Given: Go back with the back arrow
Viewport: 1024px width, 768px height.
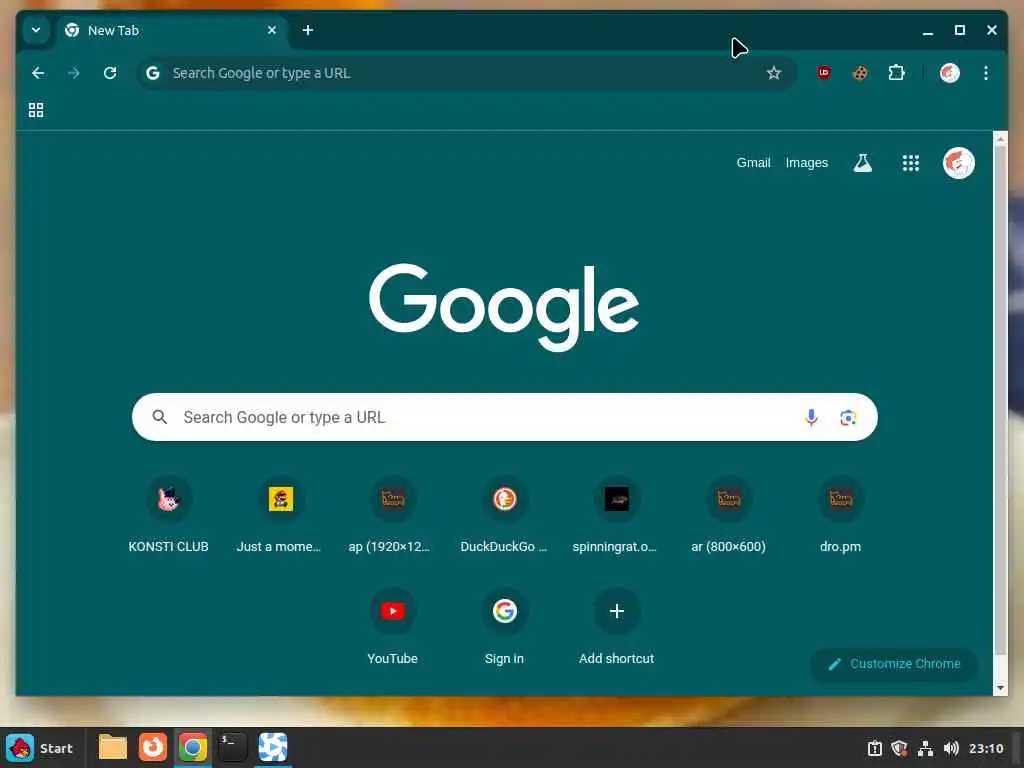Looking at the screenshot, I should [x=38, y=73].
